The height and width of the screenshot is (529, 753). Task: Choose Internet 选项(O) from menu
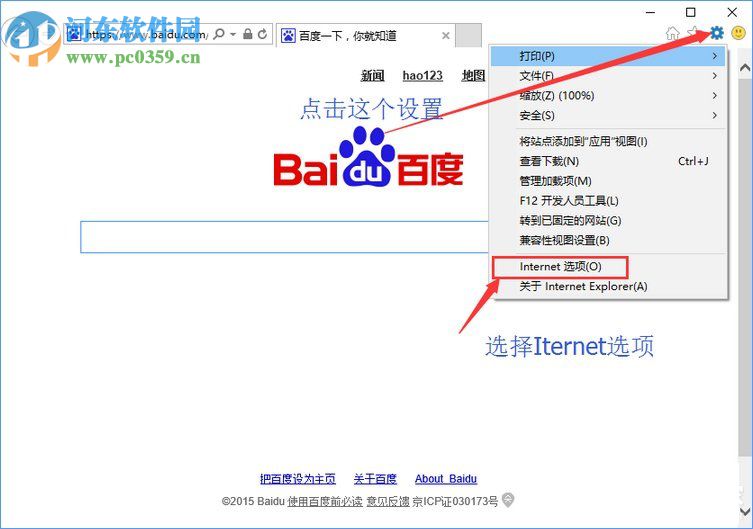608,267
